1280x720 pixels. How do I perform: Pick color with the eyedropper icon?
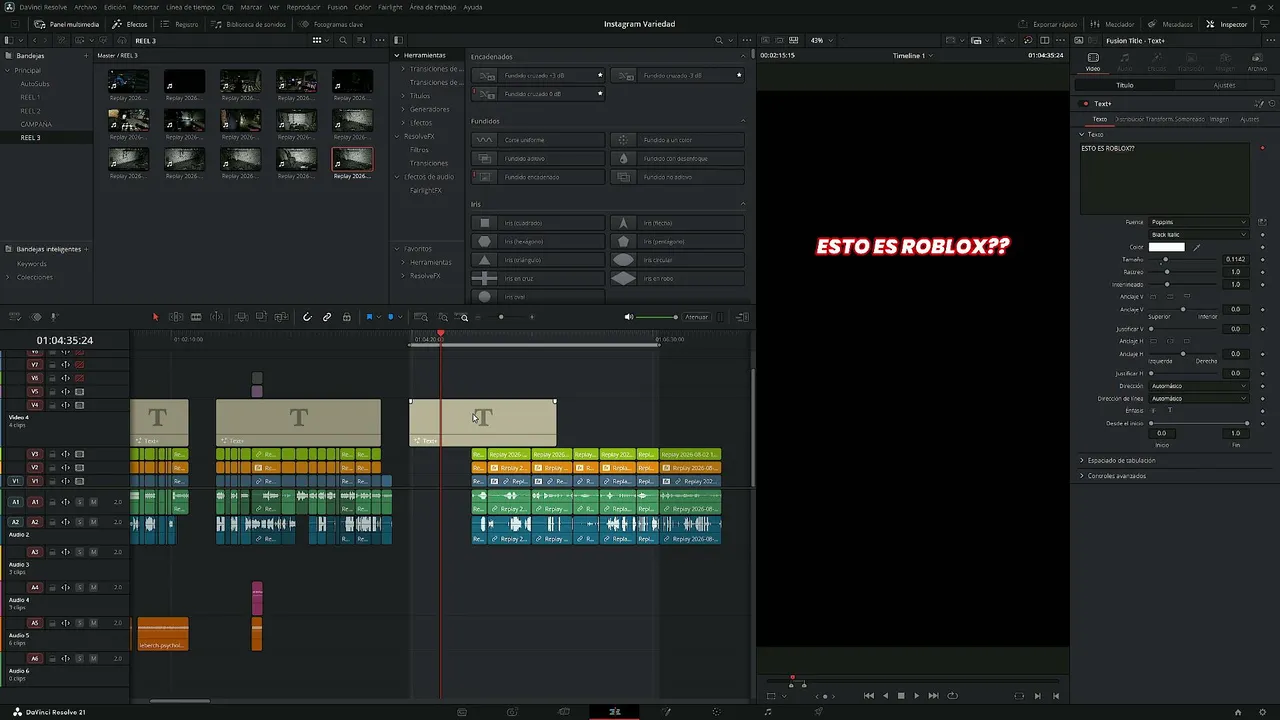point(1197,247)
